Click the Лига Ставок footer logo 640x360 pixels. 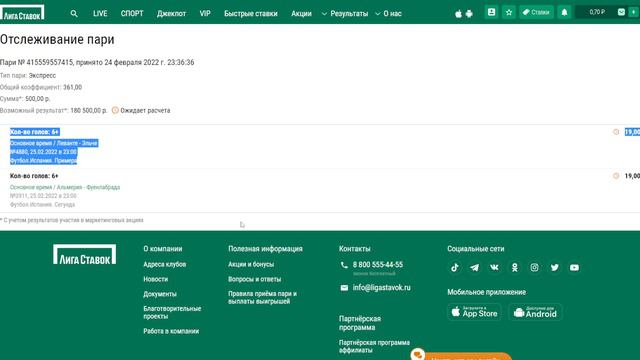84,254
